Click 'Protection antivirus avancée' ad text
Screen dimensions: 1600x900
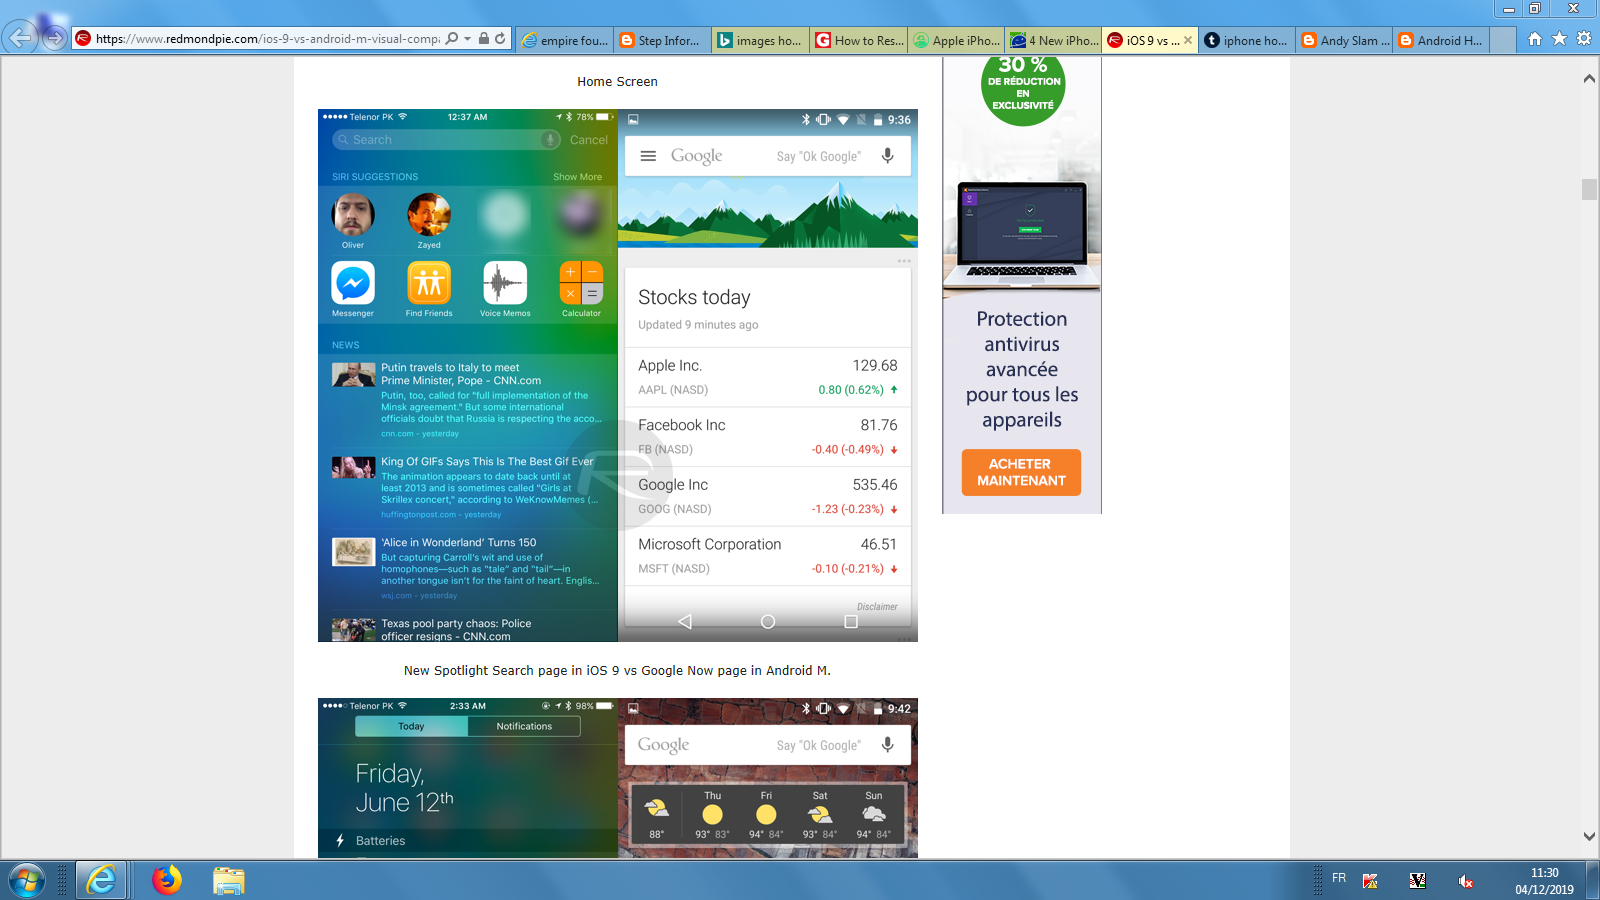1022,369
